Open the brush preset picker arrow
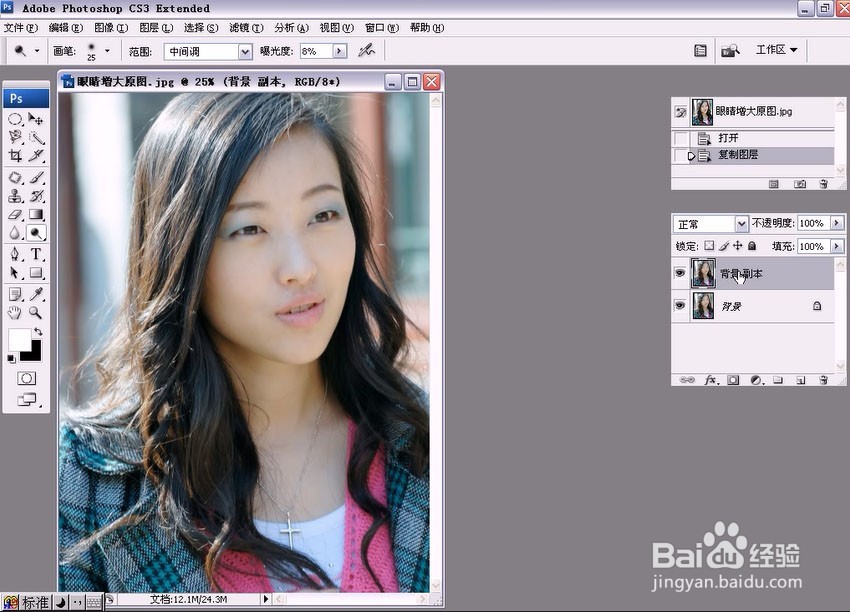850x612 pixels. coord(107,51)
